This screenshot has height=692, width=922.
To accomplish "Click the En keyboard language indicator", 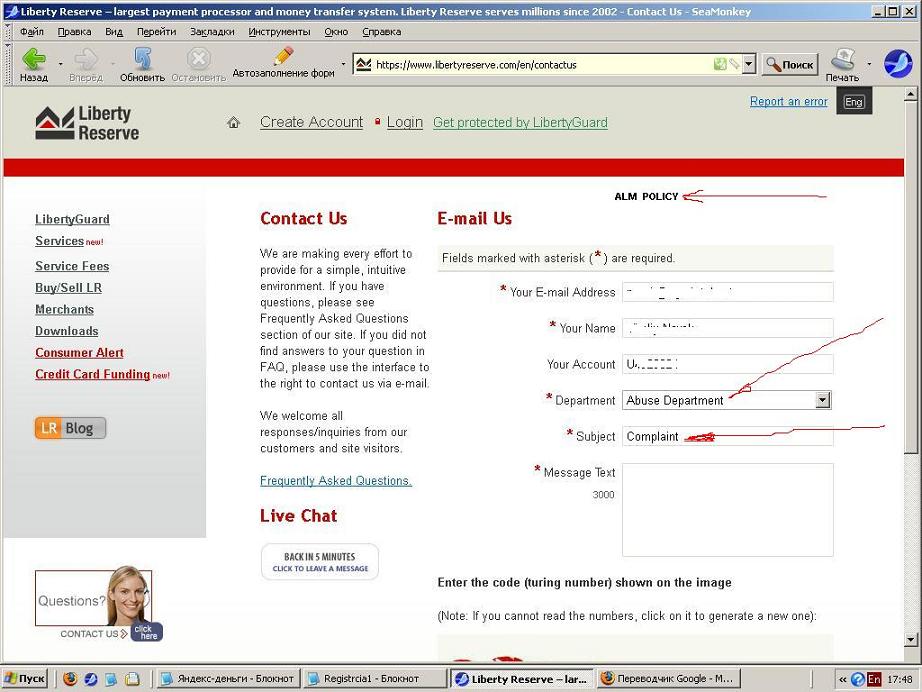I will pos(874,680).
